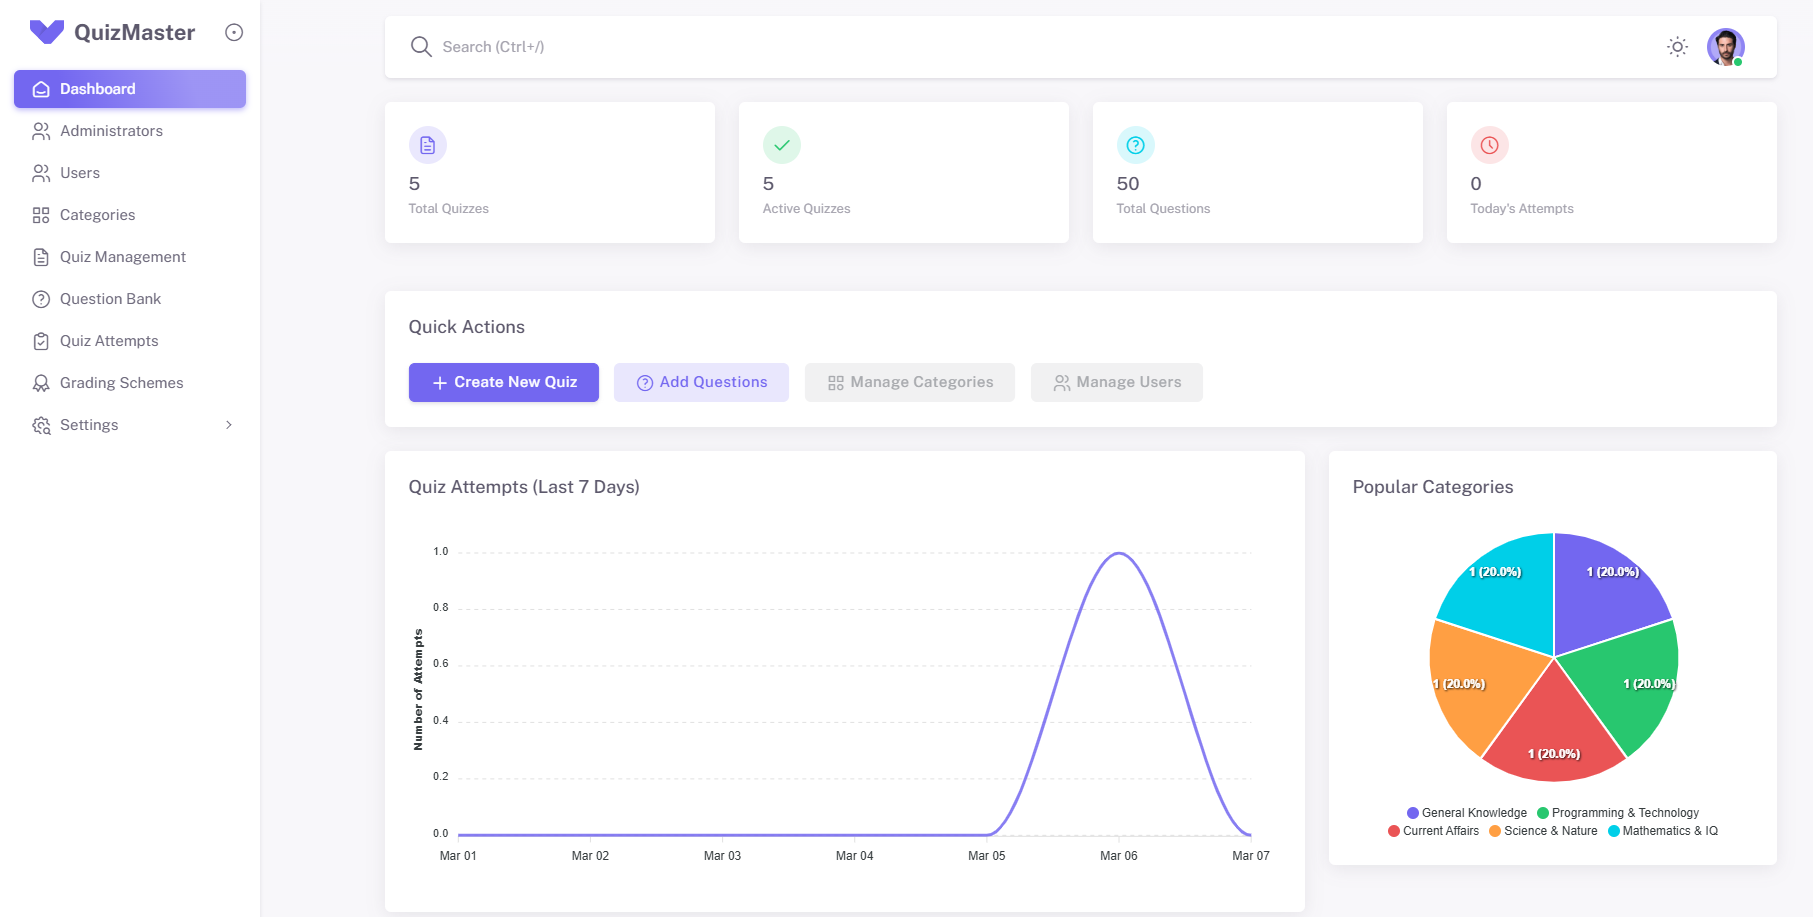Toggle the sidebar pin circle icon
This screenshot has height=917, width=1813.
pos(234,32)
